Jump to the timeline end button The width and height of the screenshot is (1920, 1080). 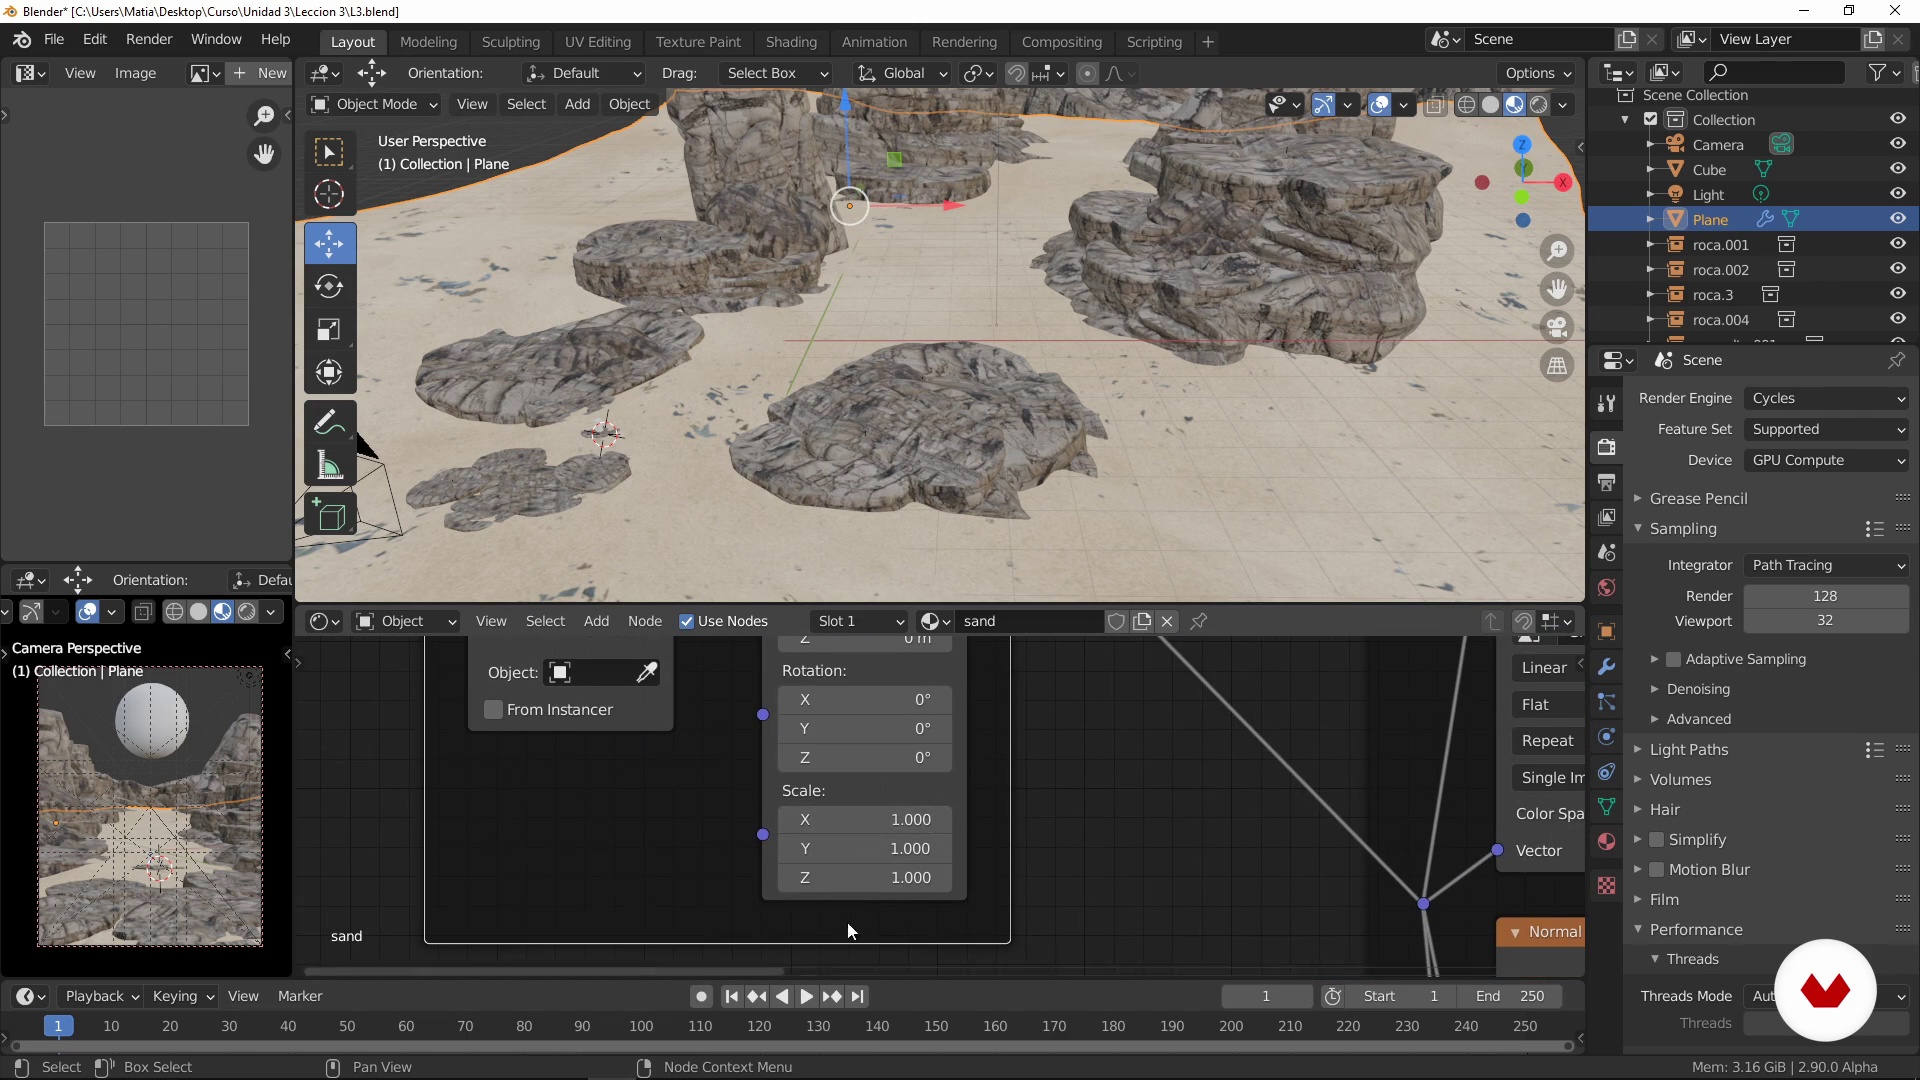coord(857,996)
